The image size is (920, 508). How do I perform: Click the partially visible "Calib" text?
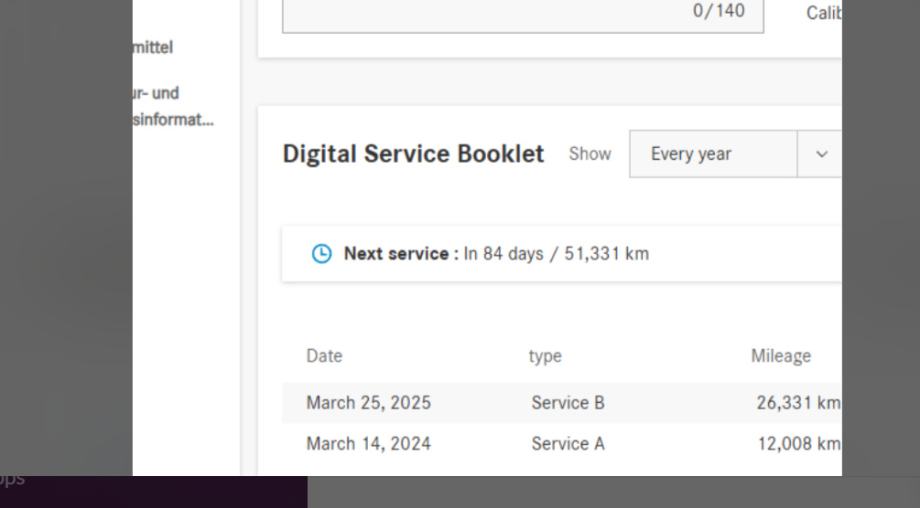pyautogui.click(x=823, y=13)
